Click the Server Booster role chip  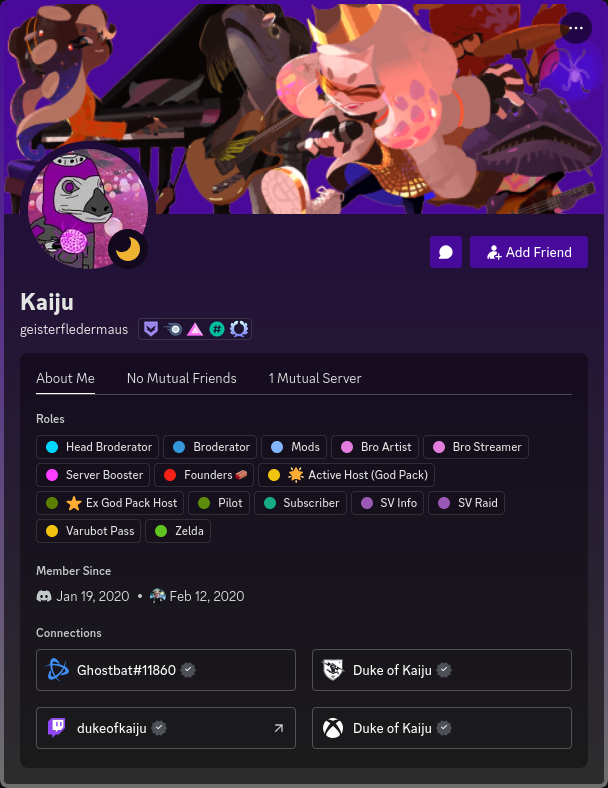click(x=93, y=475)
